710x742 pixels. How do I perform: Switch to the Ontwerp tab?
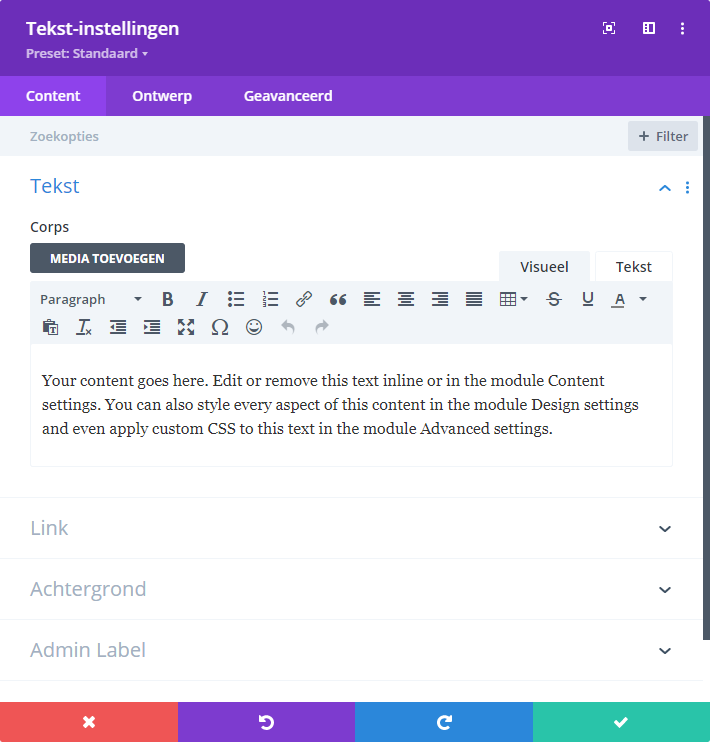pos(162,96)
